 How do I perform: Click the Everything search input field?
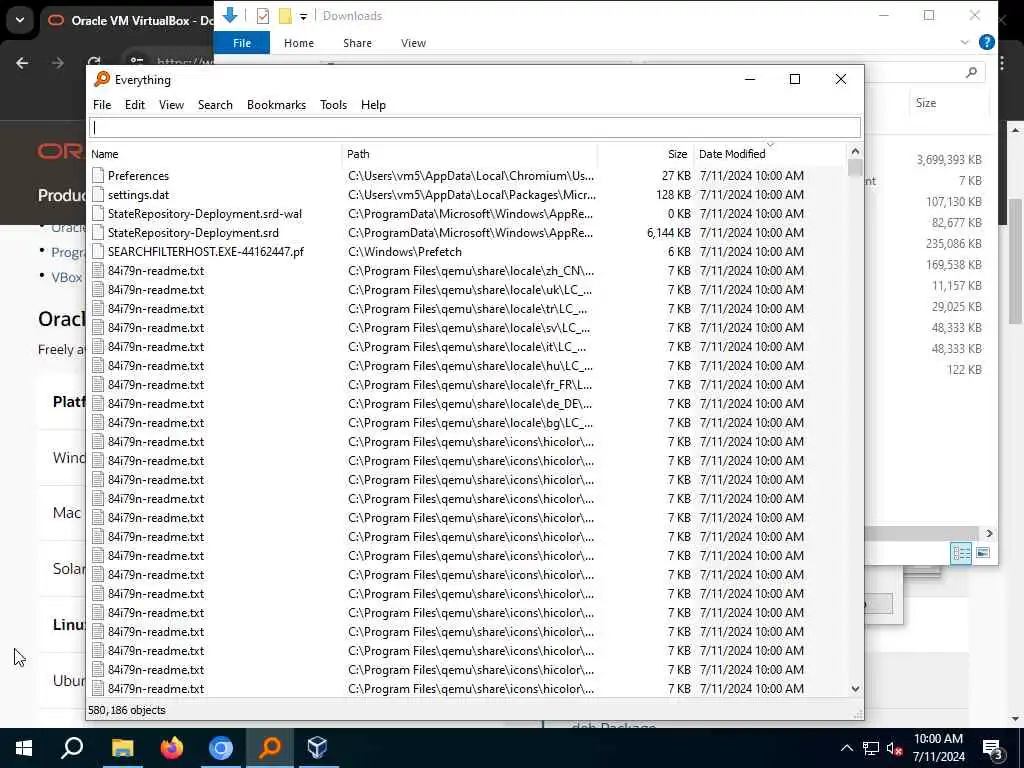point(475,127)
